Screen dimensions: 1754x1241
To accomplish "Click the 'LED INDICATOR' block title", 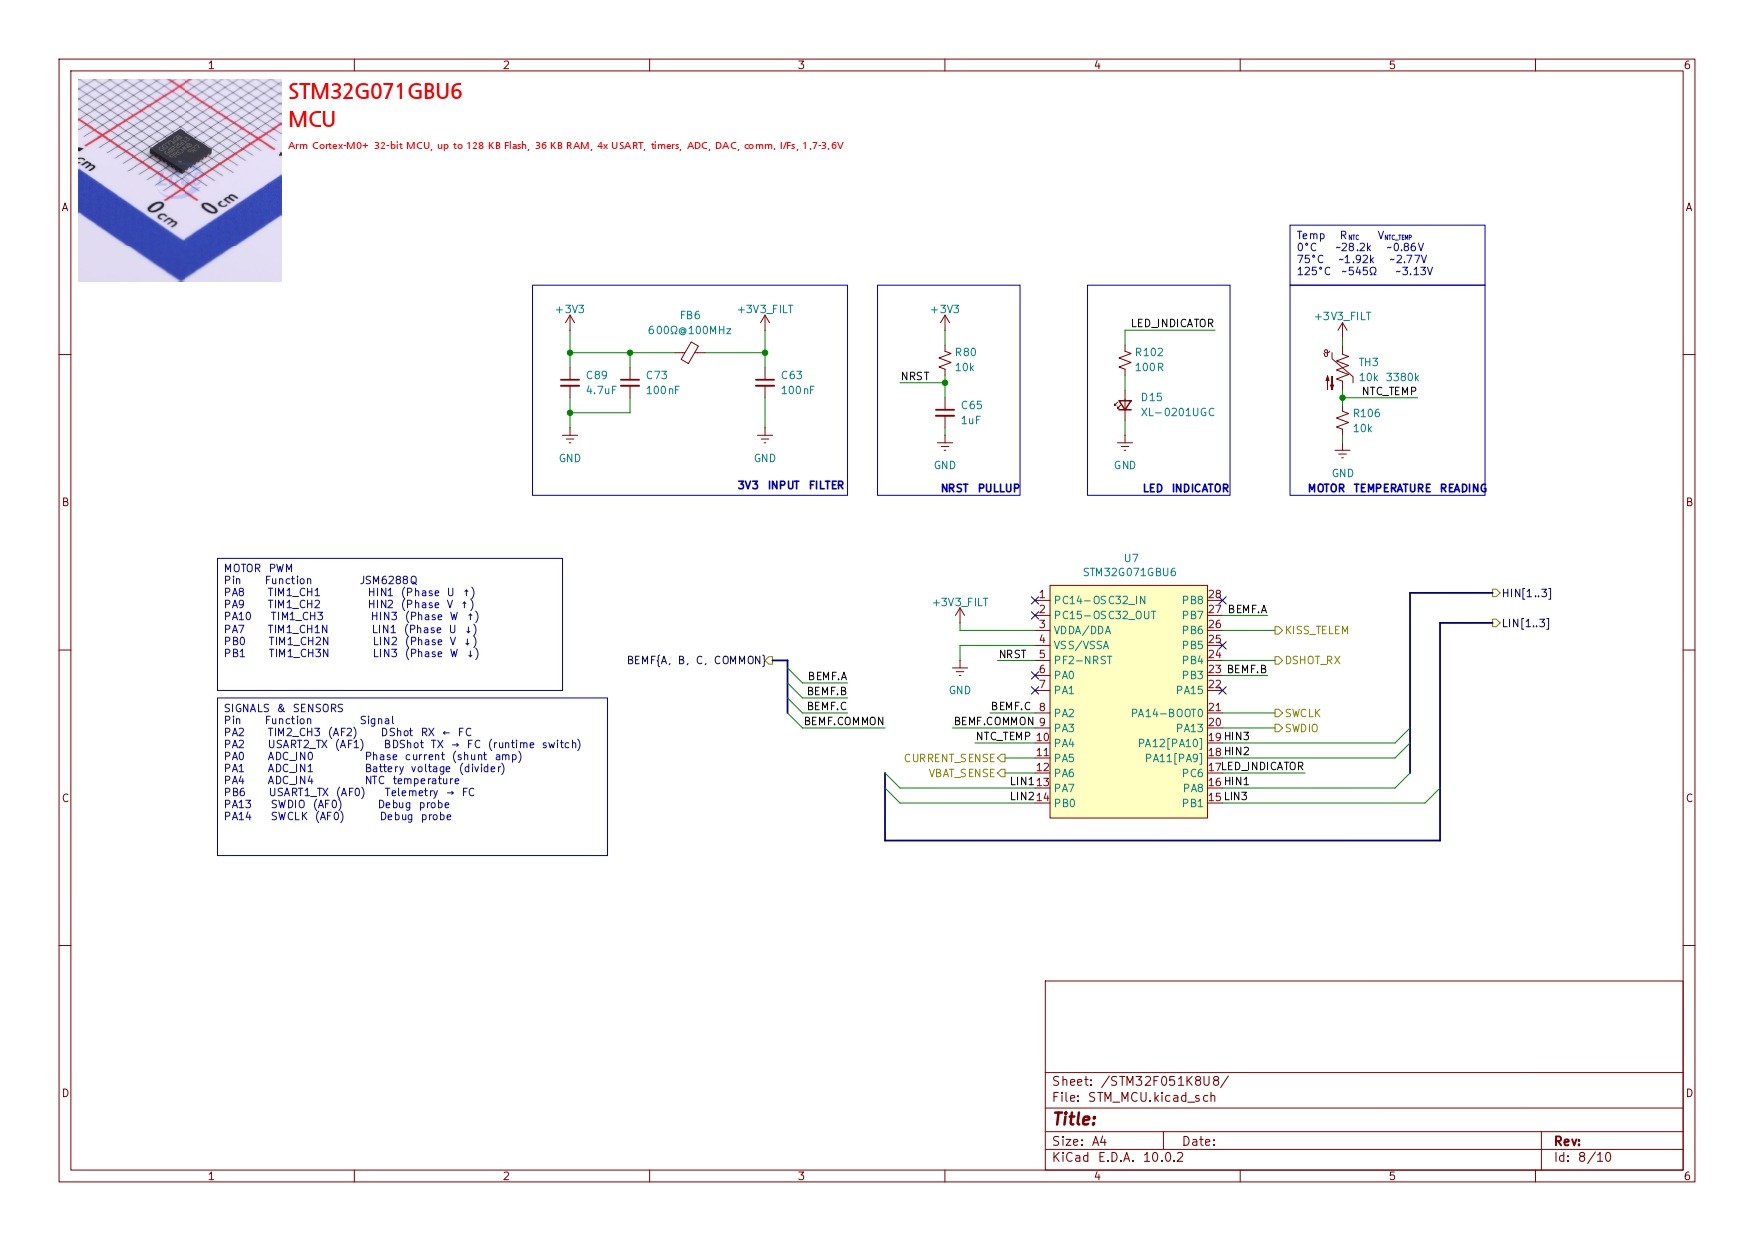I will point(1186,488).
